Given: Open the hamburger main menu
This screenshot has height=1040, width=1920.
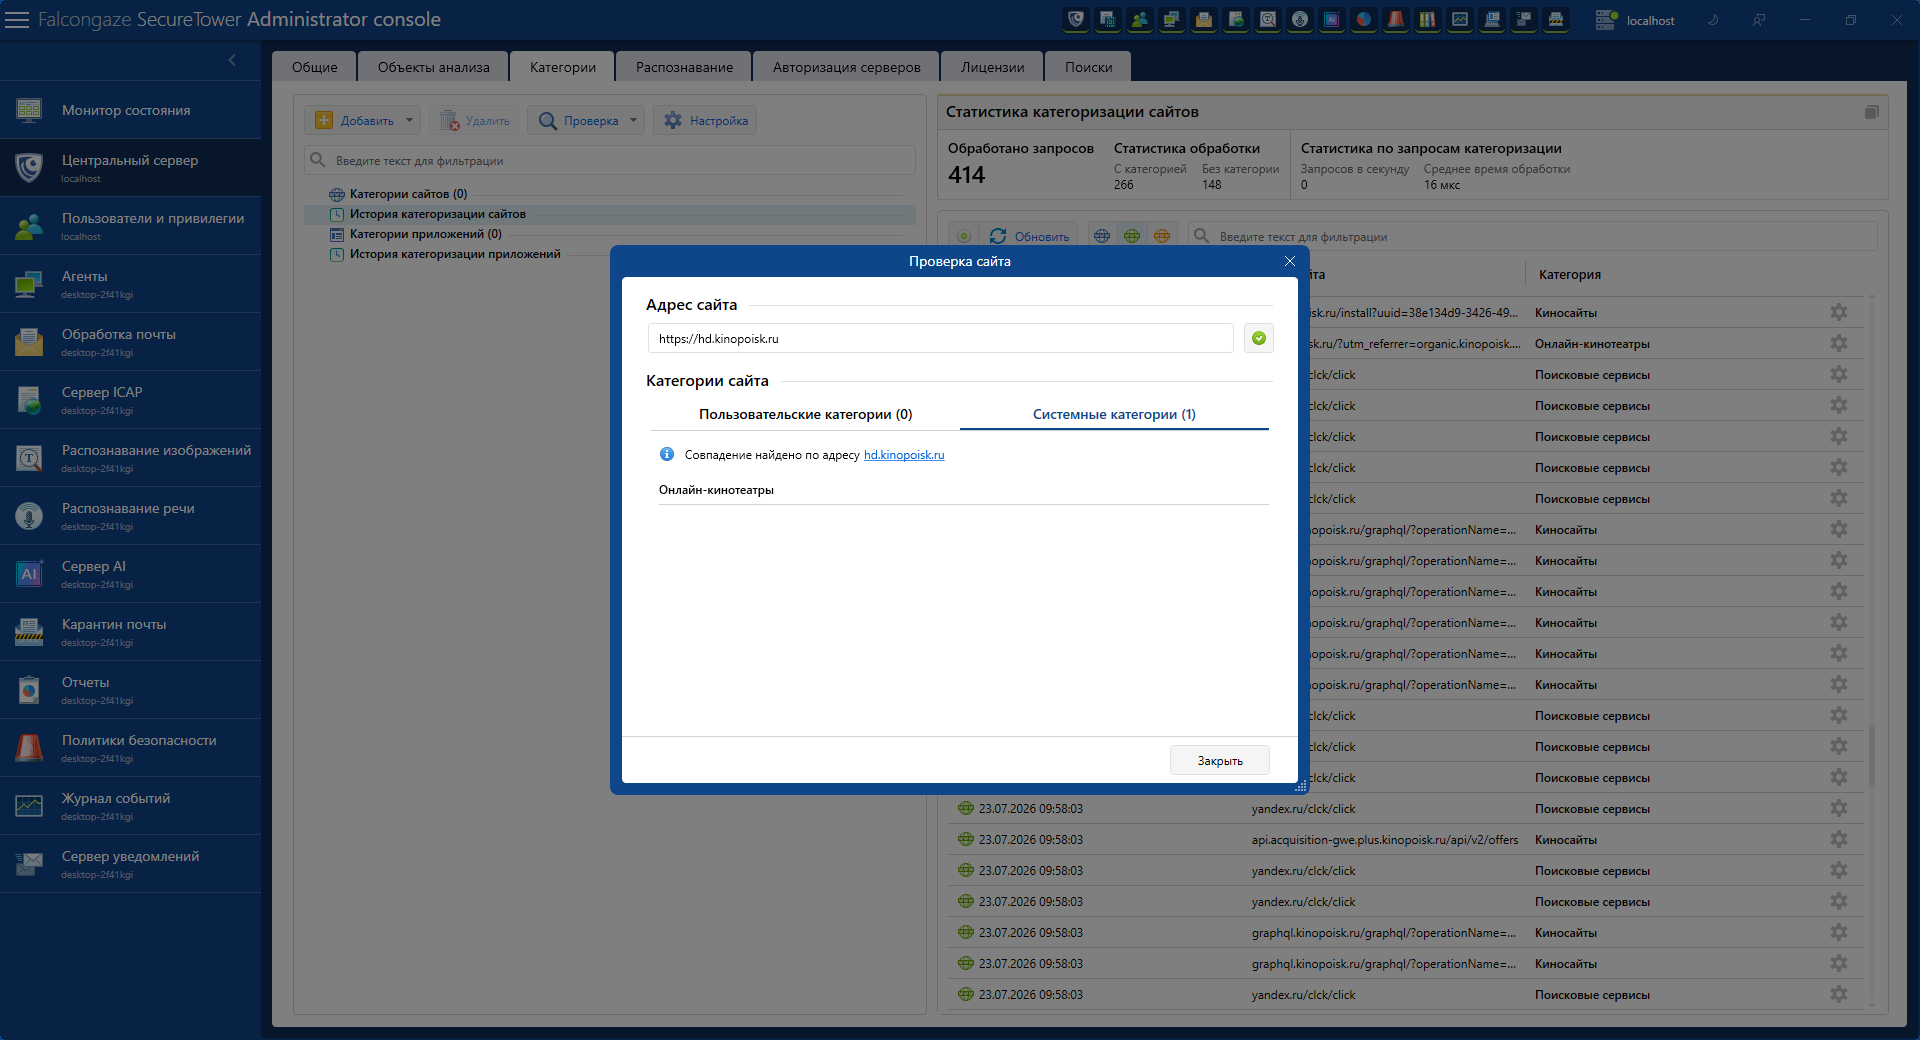Looking at the screenshot, I should [x=17, y=20].
